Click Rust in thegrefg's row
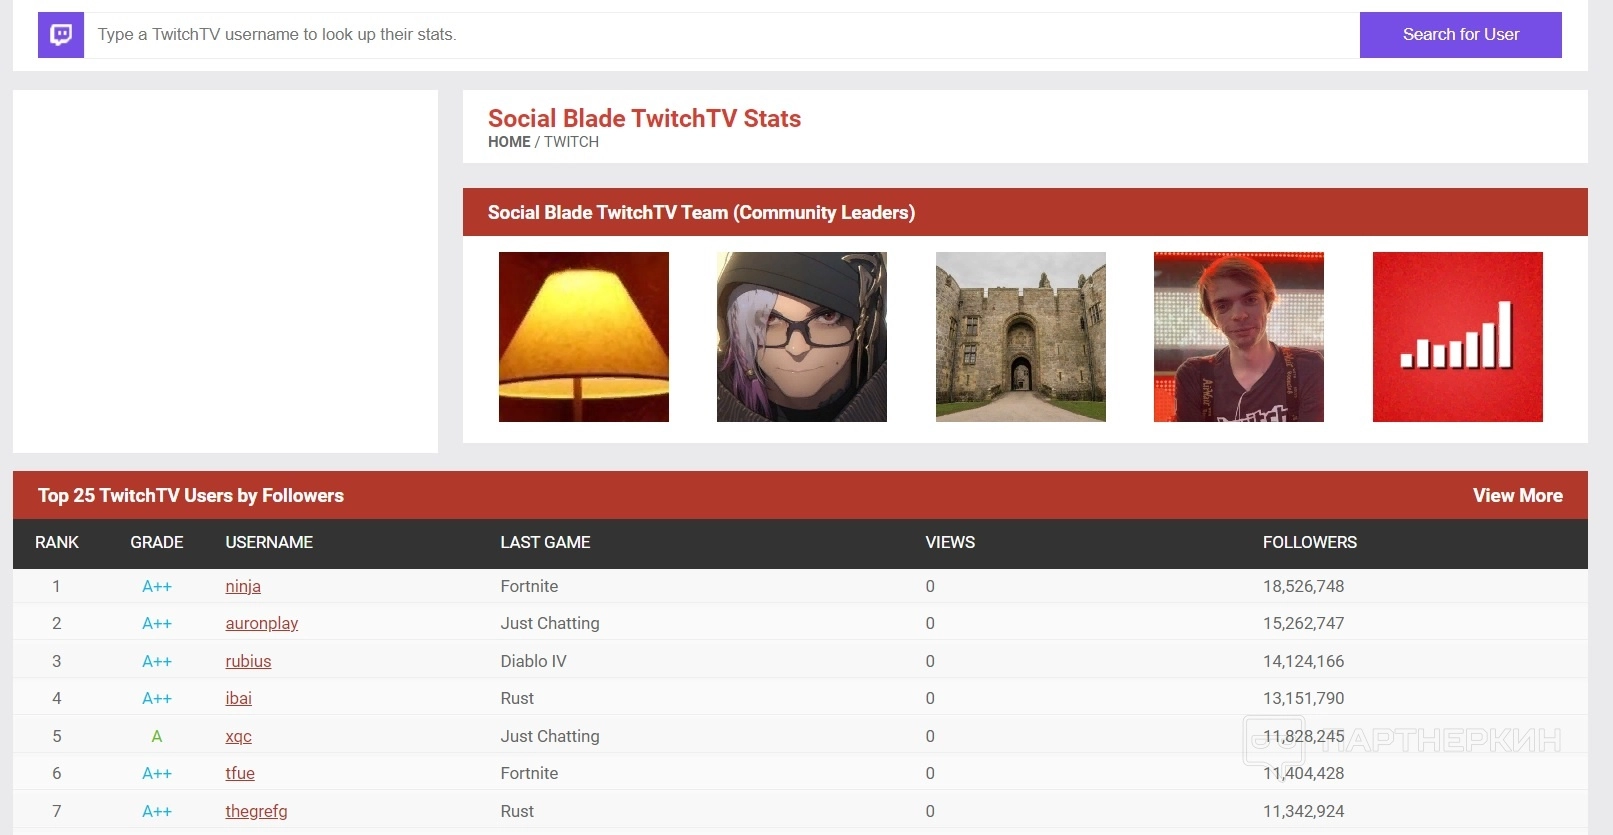1613x835 pixels. point(517,811)
